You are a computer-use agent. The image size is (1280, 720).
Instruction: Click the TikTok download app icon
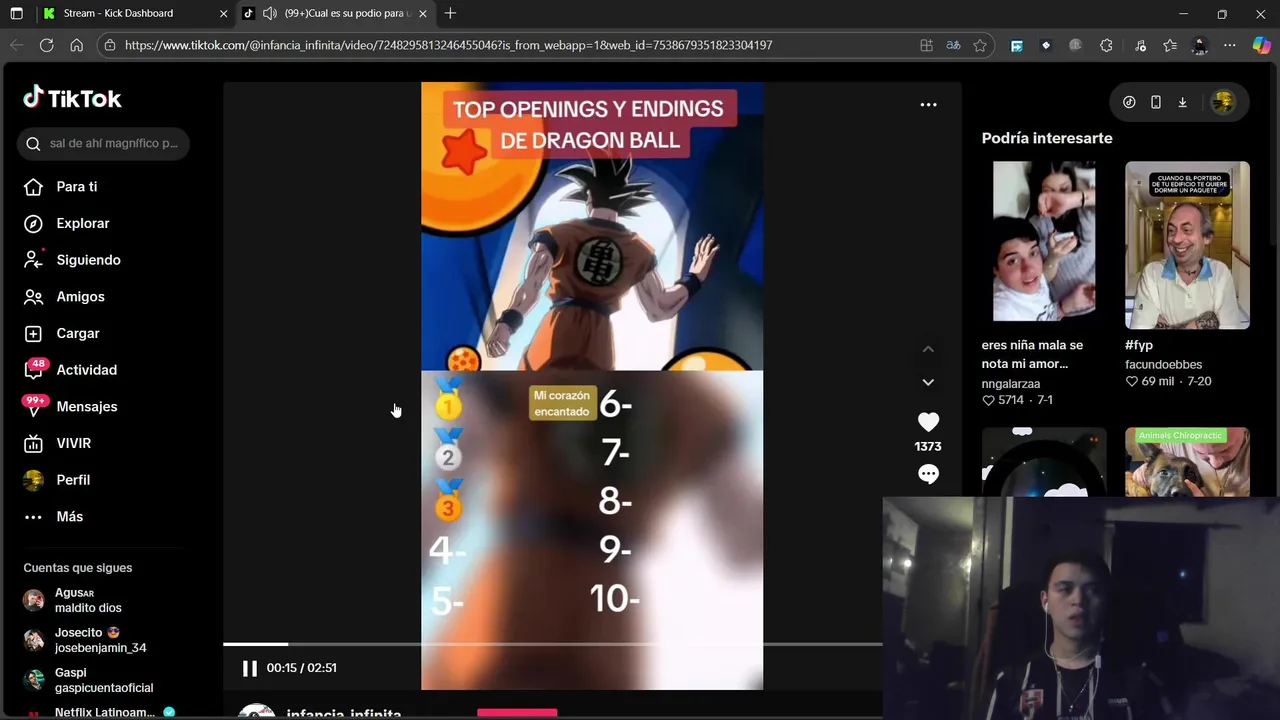click(x=1182, y=102)
